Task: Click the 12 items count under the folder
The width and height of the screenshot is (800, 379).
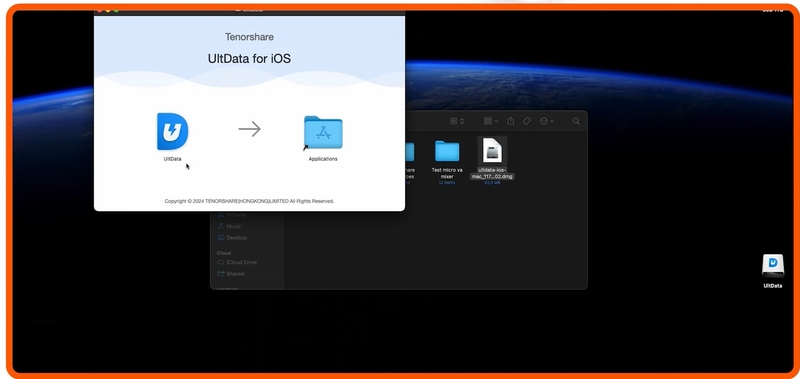Action: click(x=447, y=183)
